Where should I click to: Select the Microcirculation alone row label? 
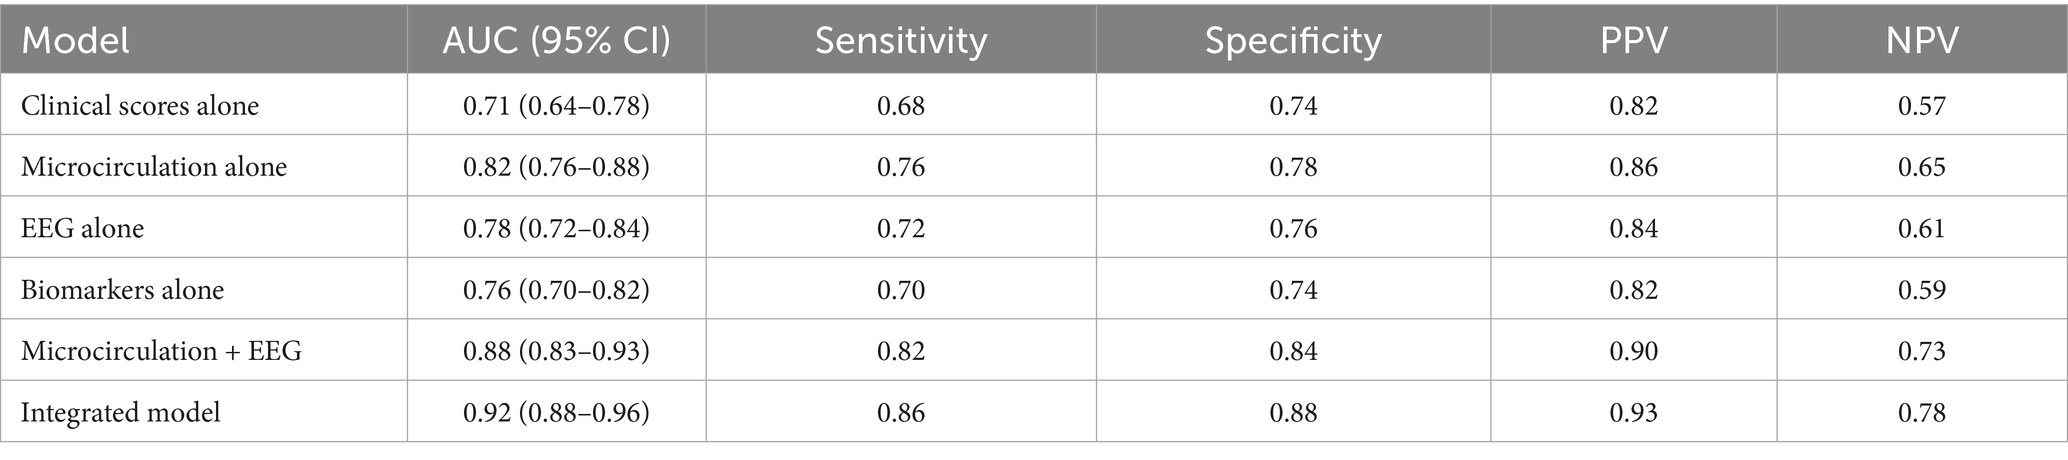pos(154,166)
